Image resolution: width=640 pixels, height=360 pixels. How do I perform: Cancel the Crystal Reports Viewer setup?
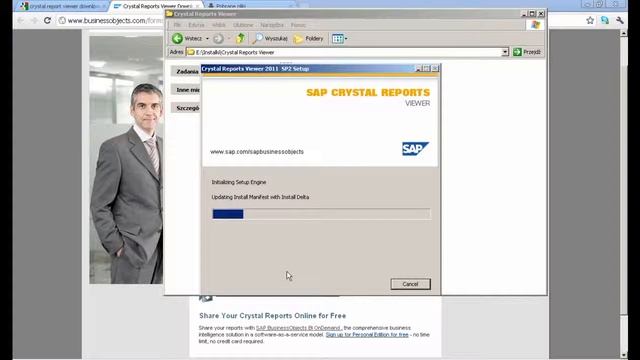pyautogui.click(x=410, y=284)
